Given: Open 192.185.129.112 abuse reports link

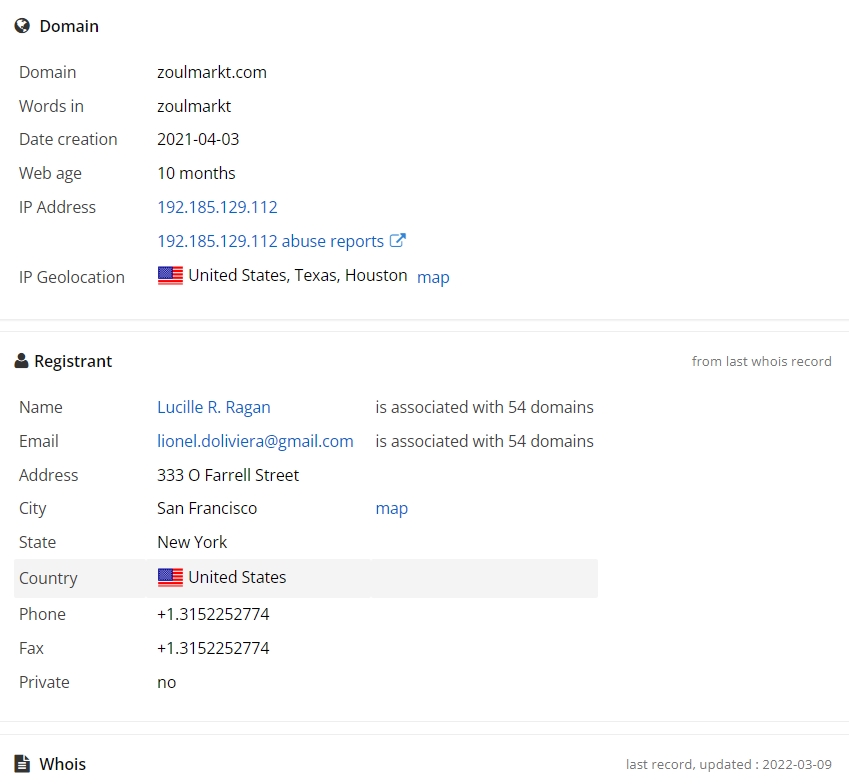Looking at the screenshot, I should point(270,241).
